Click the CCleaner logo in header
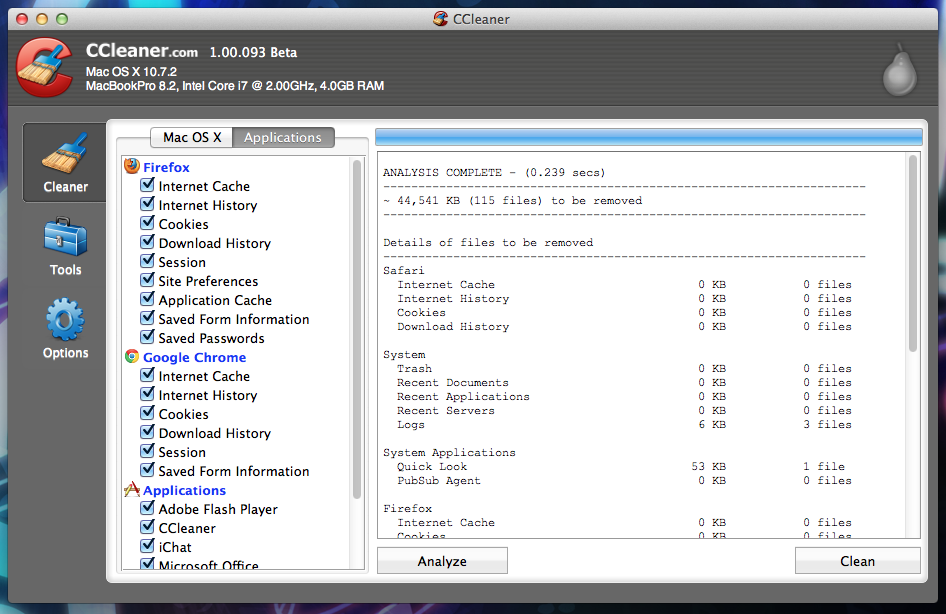Image resolution: width=946 pixels, height=614 pixels. click(45, 67)
